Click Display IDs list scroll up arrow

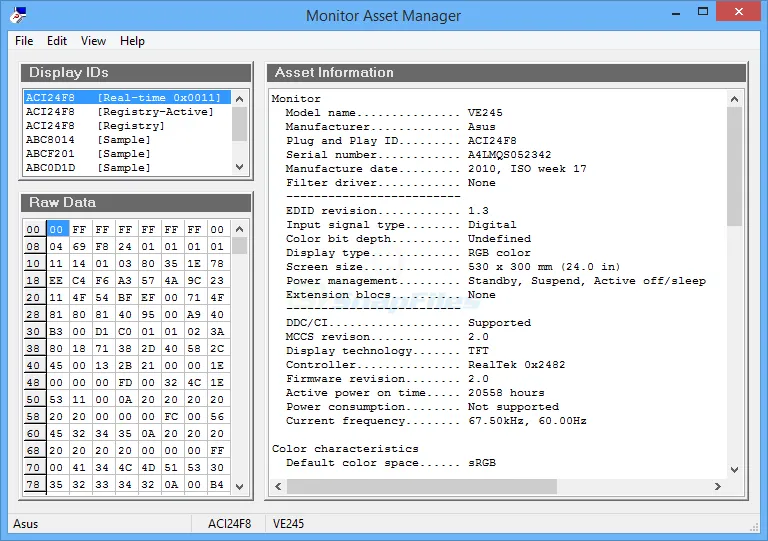pyautogui.click(x=240, y=99)
